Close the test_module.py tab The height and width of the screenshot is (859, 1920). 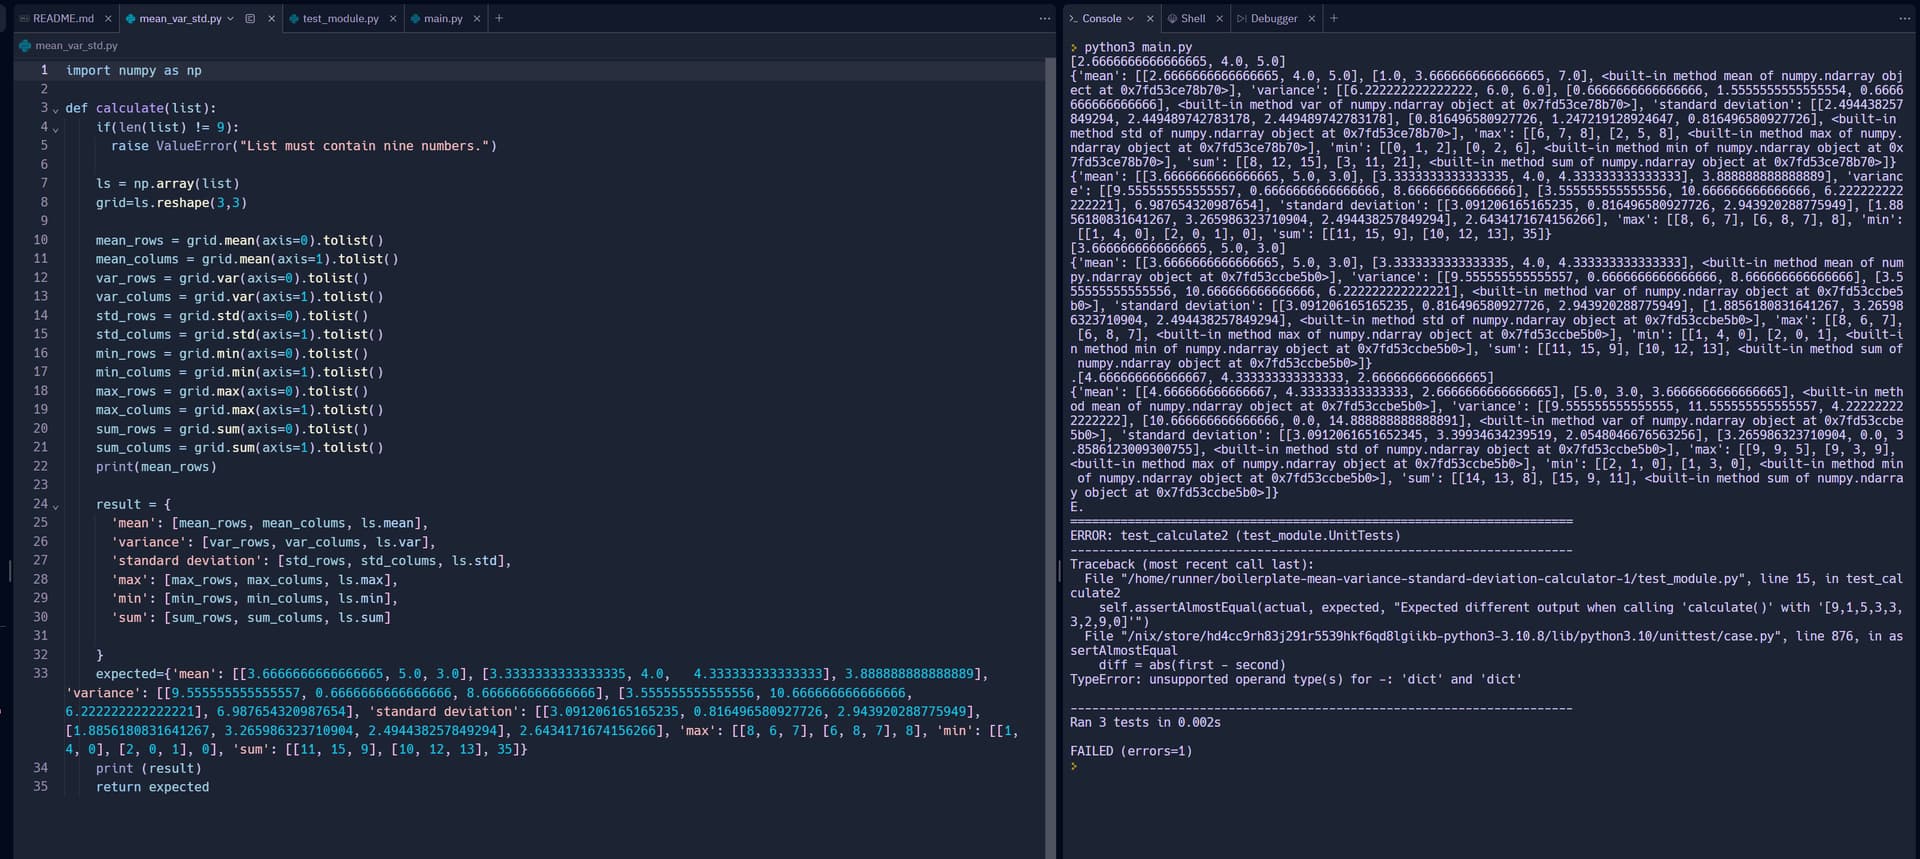click(x=393, y=18)
